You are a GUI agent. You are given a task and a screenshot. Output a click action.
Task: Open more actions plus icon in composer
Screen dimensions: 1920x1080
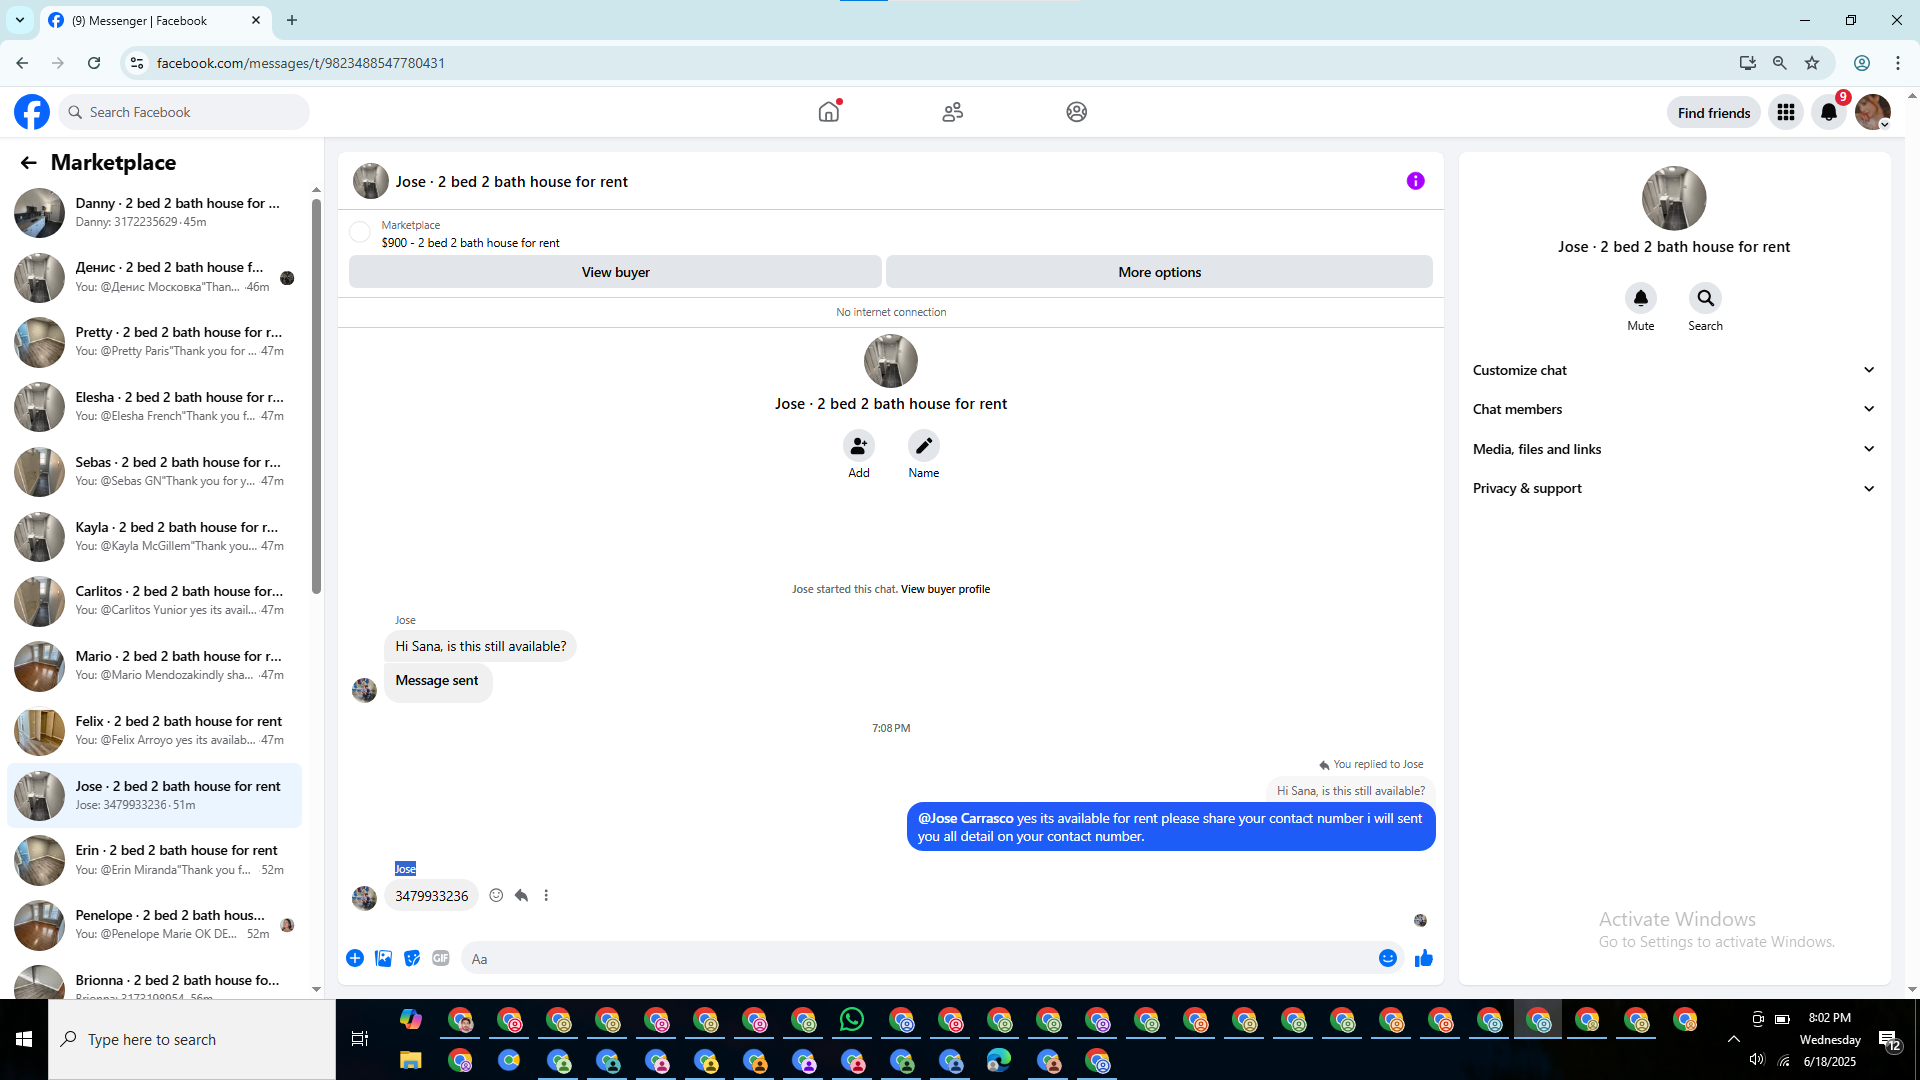point(355,958)
